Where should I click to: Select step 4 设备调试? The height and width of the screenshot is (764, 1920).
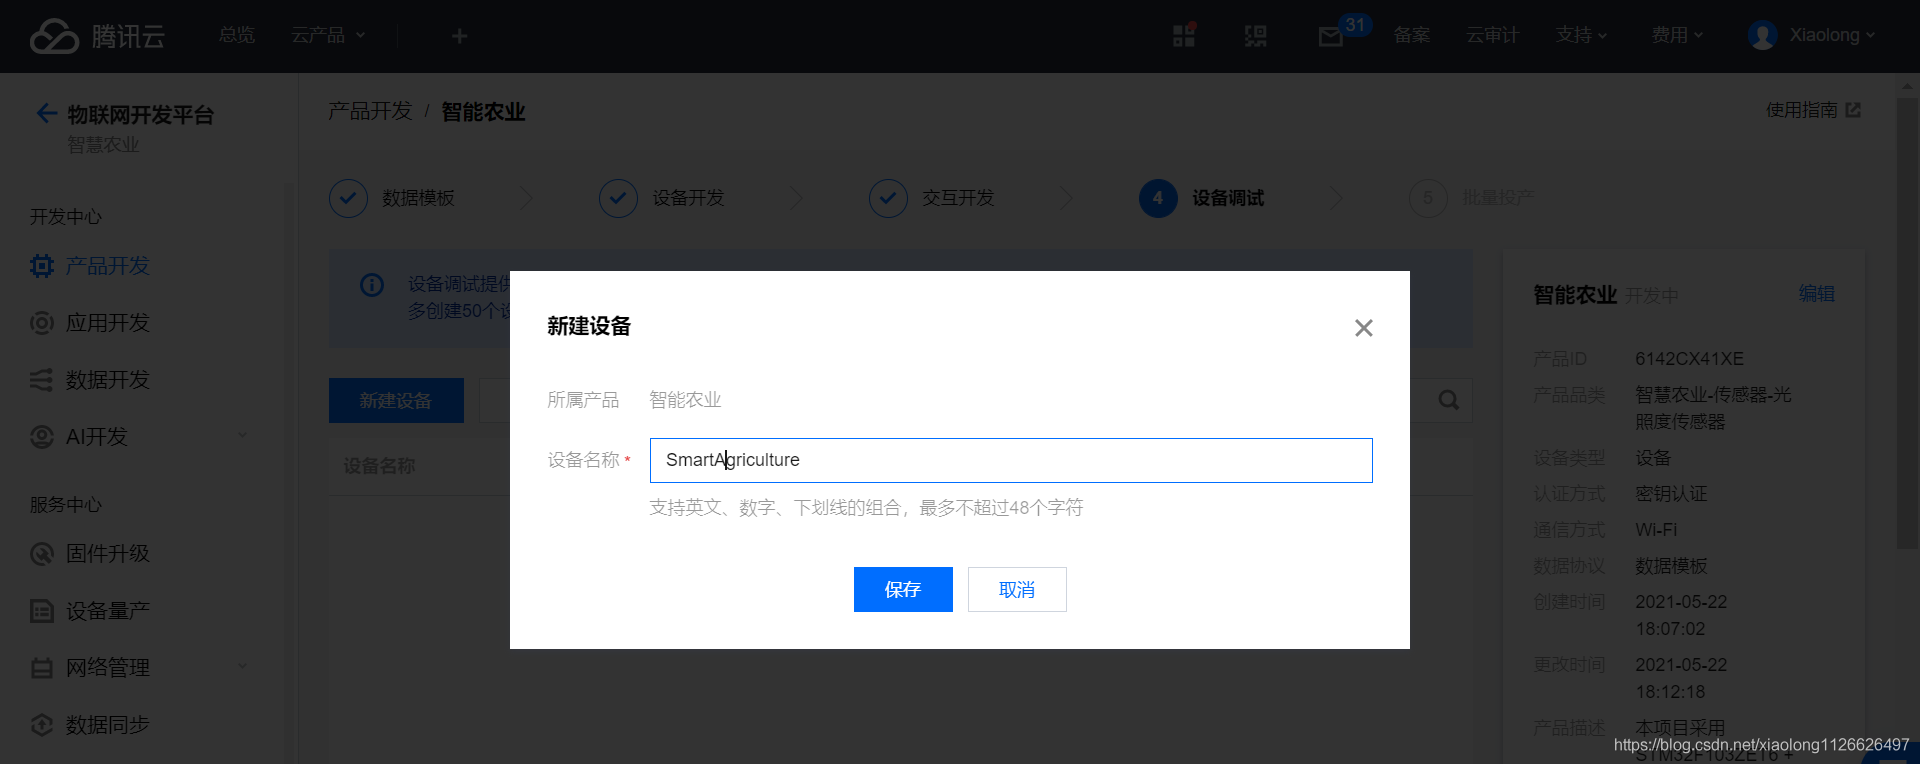click(x=1202, y=198)
